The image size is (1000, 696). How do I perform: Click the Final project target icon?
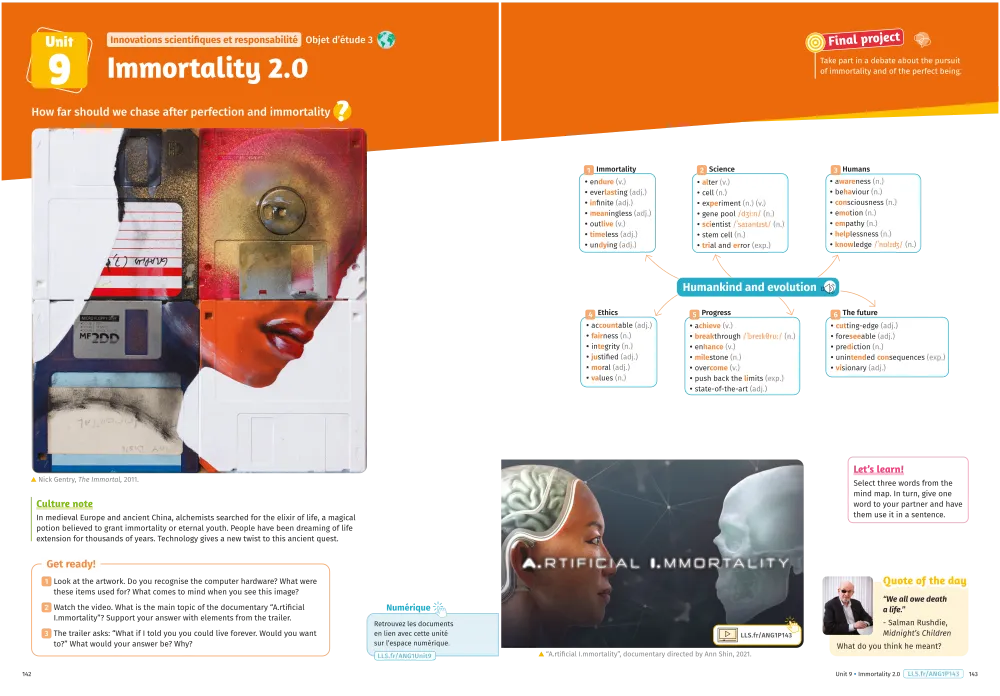tap(815, 42)
